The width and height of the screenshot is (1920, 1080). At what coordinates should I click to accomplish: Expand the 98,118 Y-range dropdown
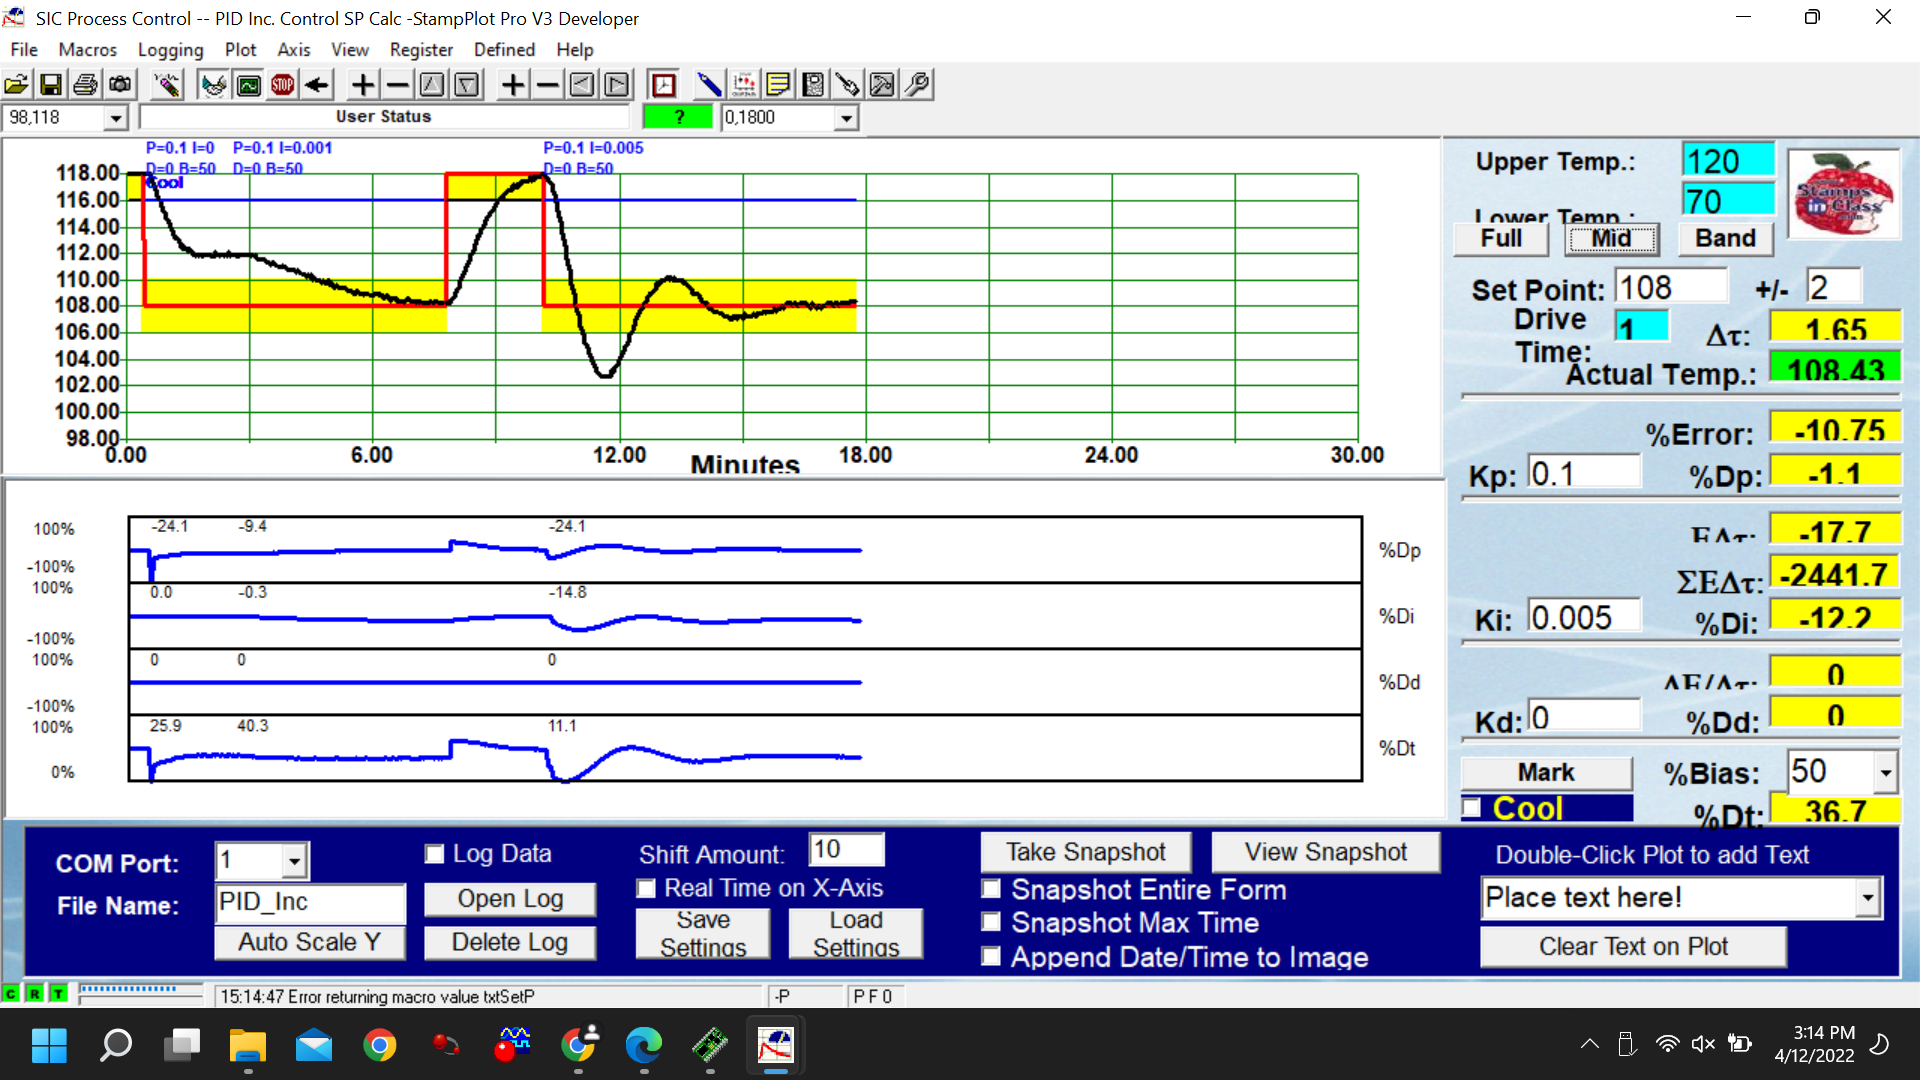click(116, 118)
